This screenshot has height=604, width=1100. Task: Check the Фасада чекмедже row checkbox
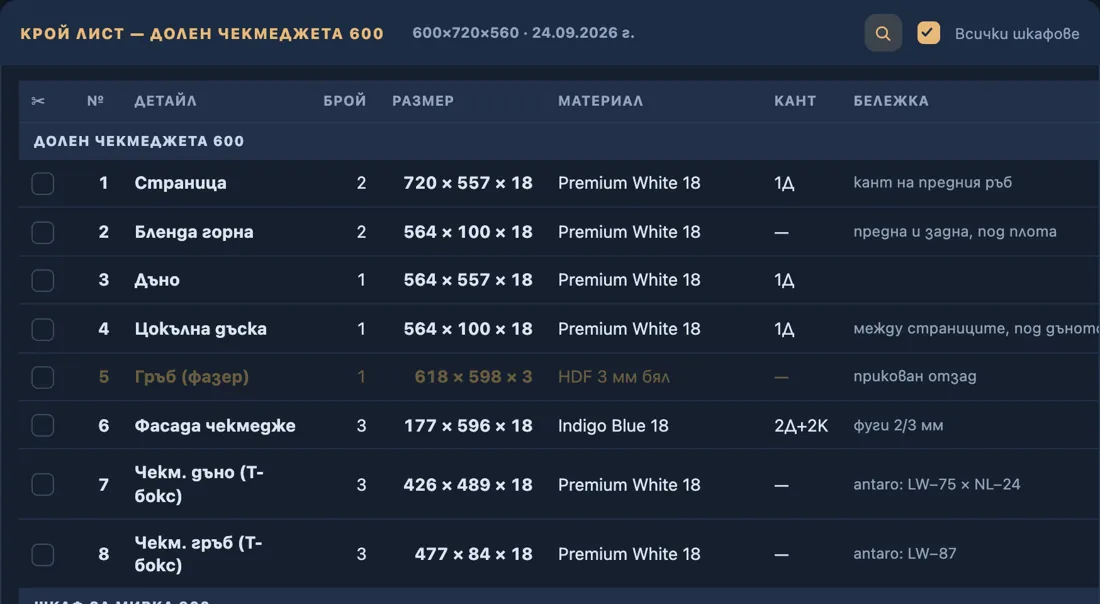43,425
